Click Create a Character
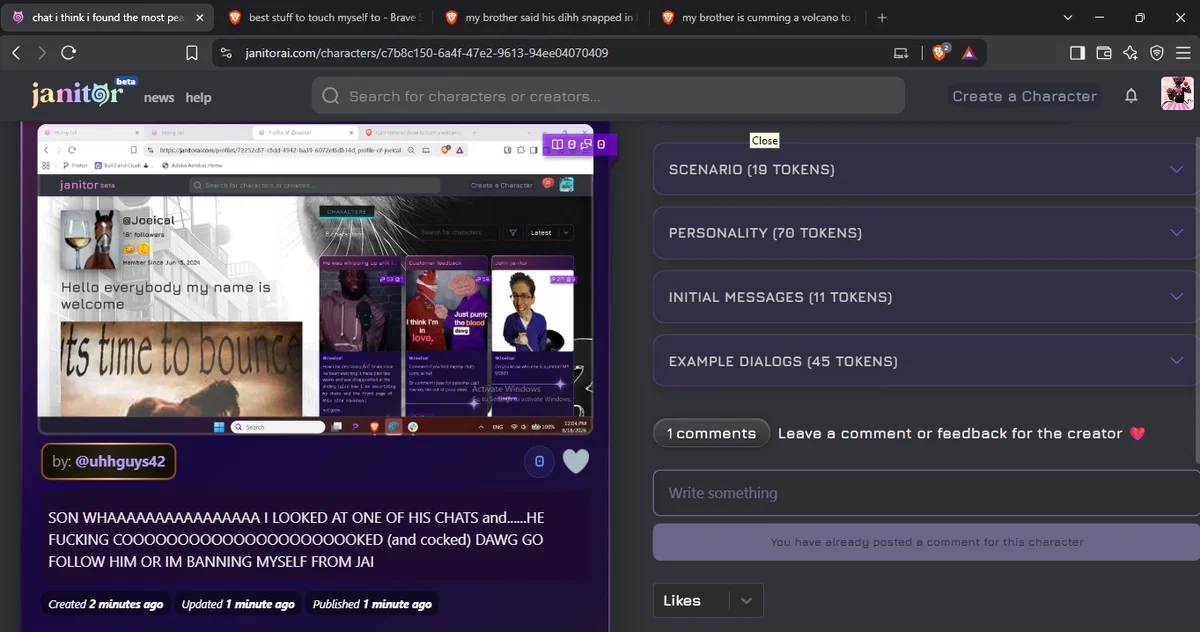 tap(1024, 96)
